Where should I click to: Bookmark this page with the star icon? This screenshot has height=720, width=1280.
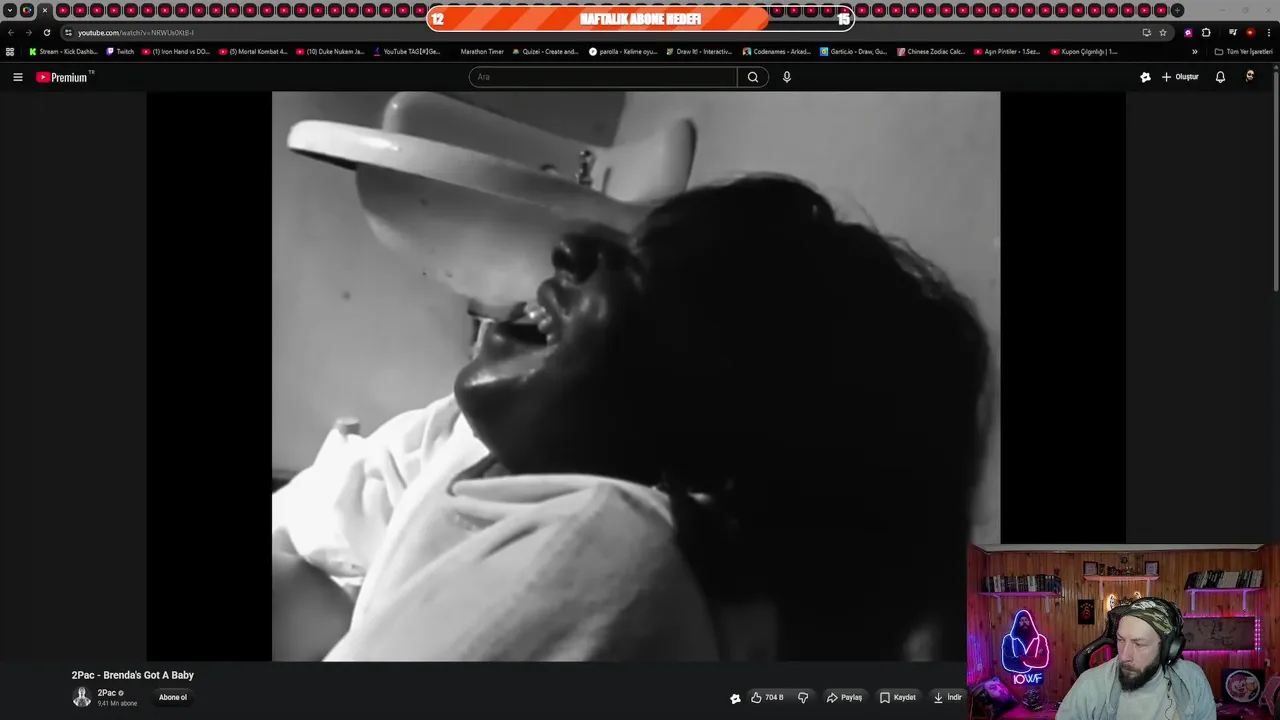1163,33
